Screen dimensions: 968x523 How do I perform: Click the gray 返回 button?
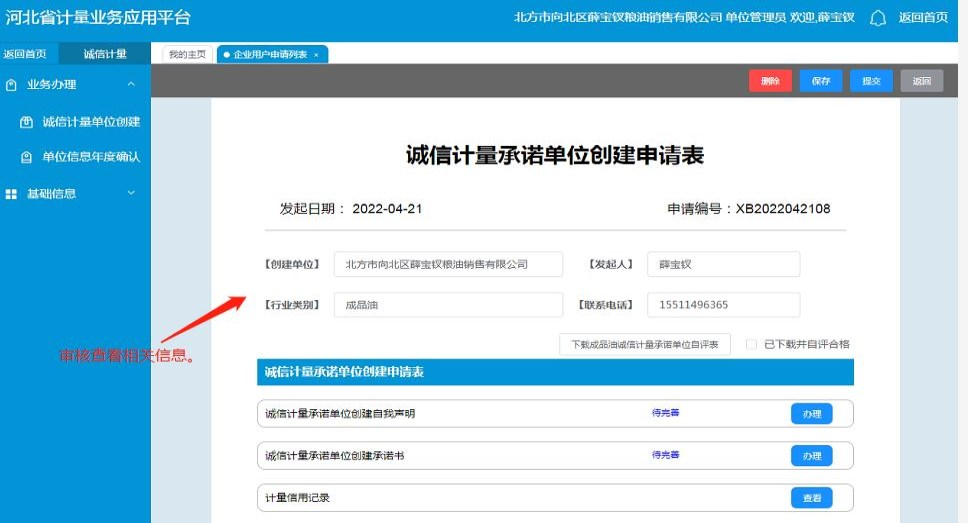[x=921, y=81]
